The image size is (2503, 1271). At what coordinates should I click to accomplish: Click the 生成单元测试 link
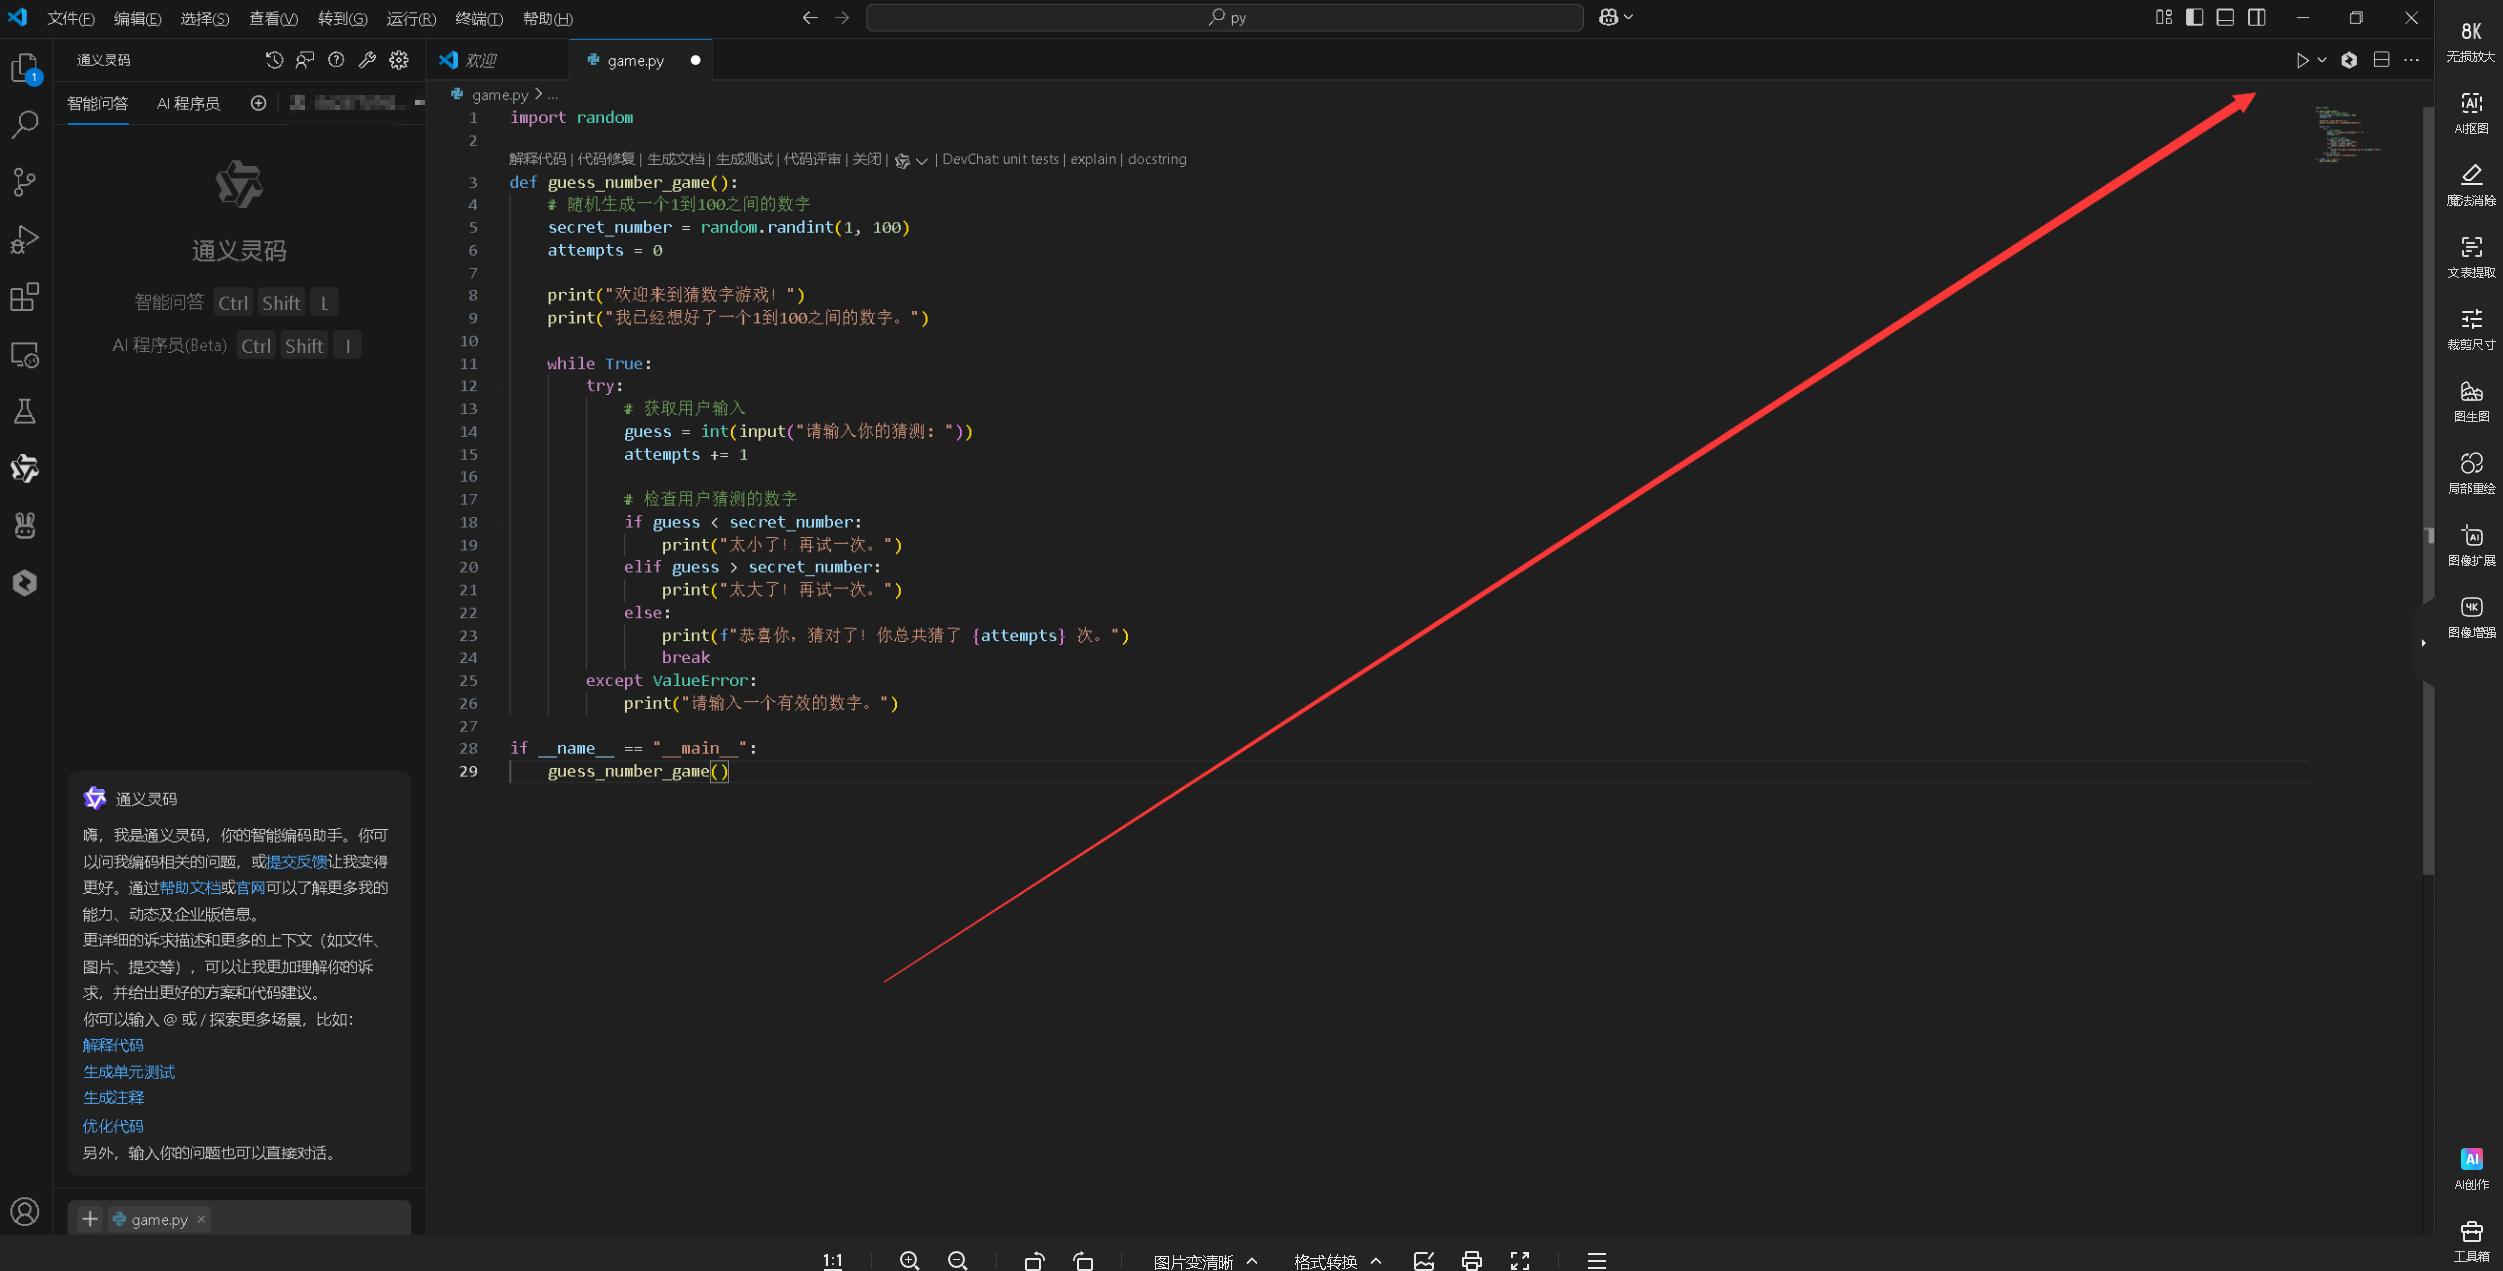pyautogui.click(x=128, y=1071)
